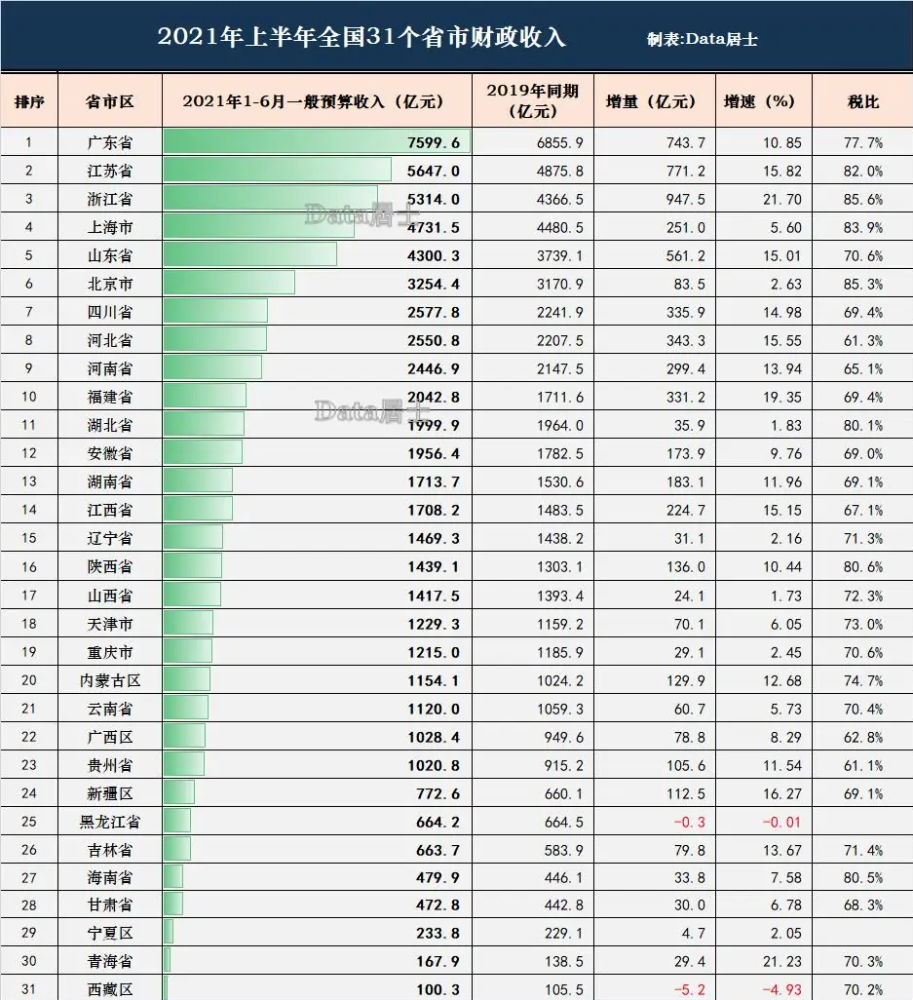This screenshot has height=1000, width=913.
Task: Click the value 5647.0
Action: coord(434,171)
